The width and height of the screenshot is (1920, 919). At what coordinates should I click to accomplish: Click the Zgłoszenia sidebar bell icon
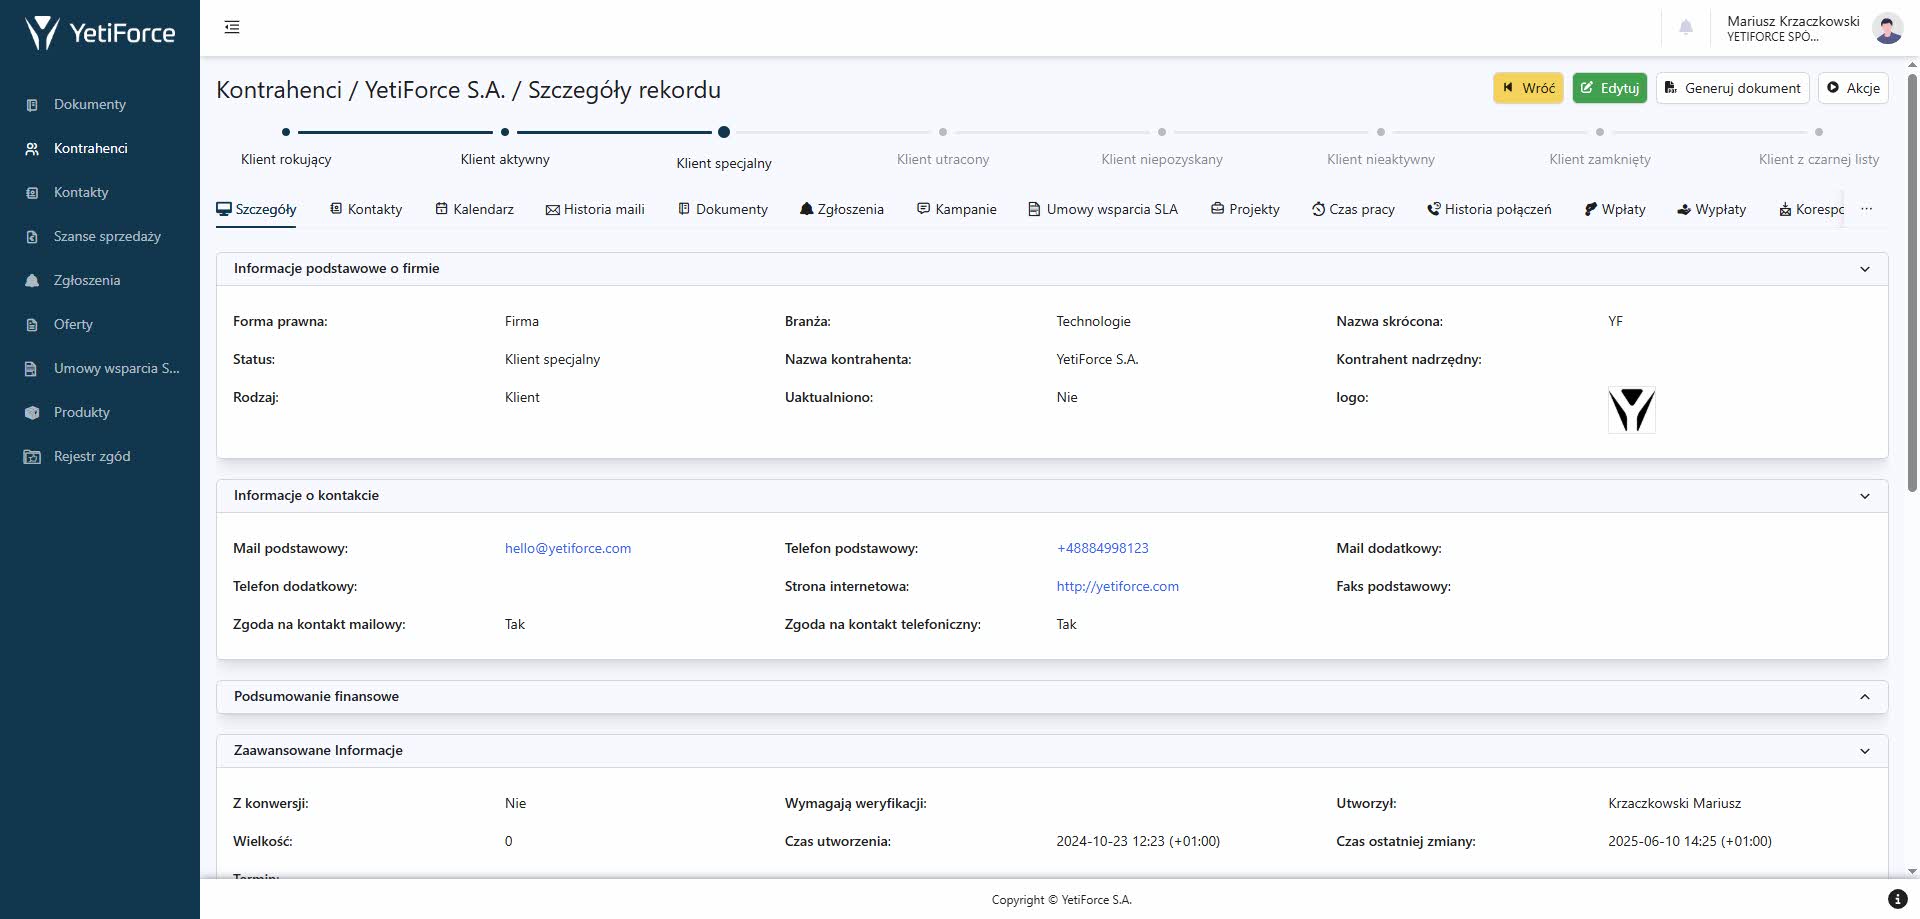click(32, 281)
